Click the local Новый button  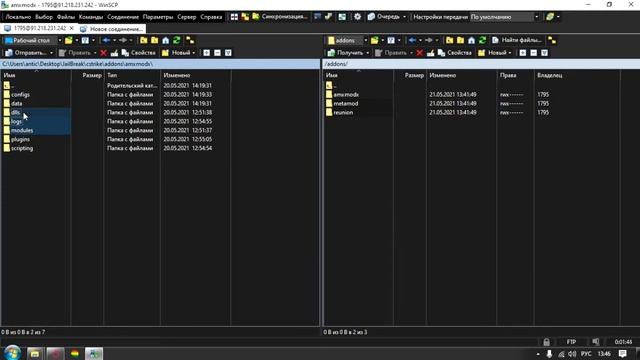point(176,53)
